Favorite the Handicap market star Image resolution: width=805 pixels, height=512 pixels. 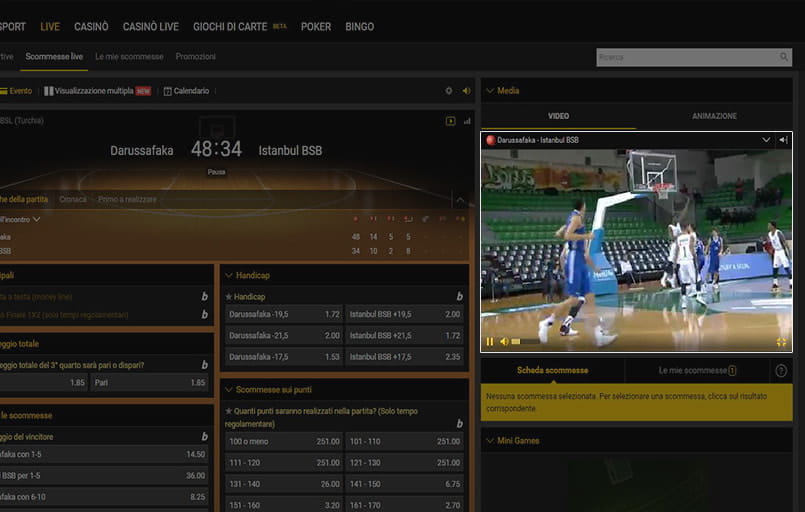[x=229, y=297]
